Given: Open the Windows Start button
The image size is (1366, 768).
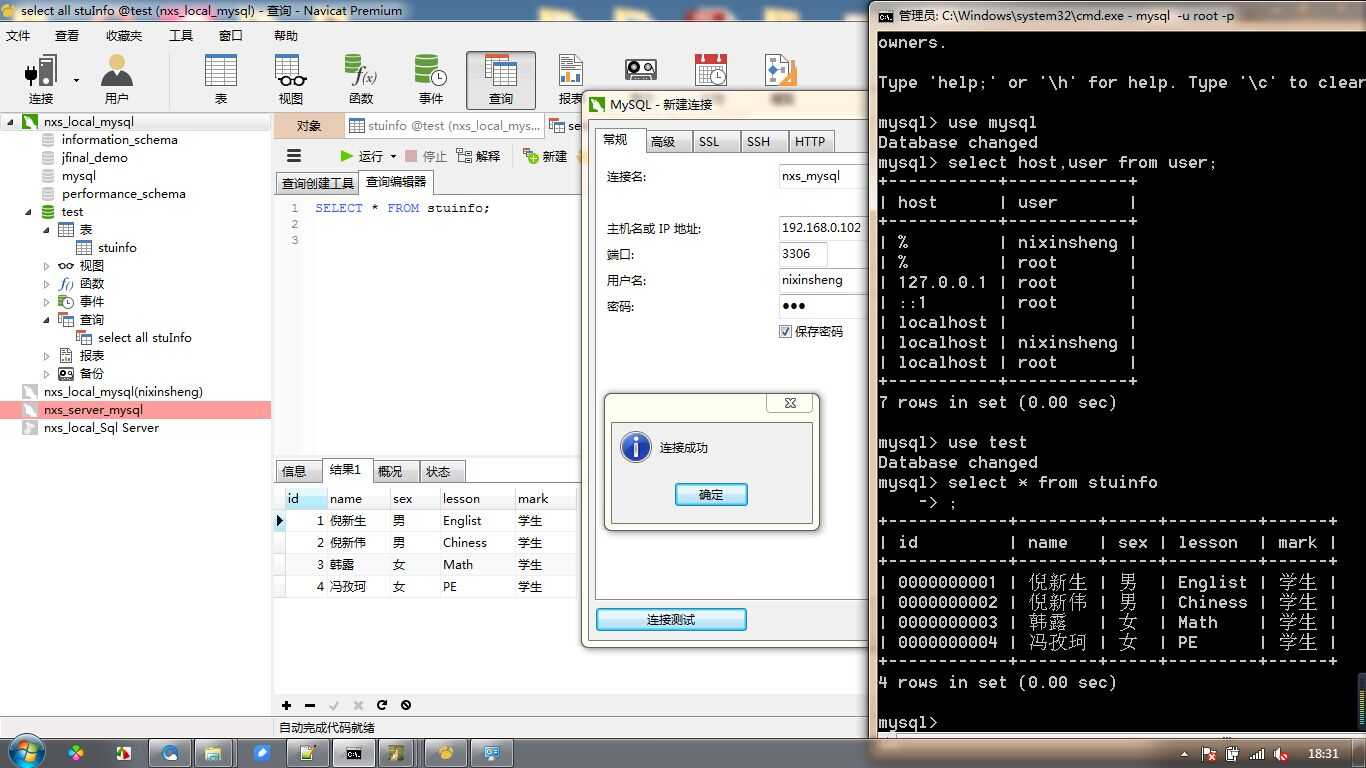Looking at the screenshot, I should pyautogui.click(x=25, y=752).
